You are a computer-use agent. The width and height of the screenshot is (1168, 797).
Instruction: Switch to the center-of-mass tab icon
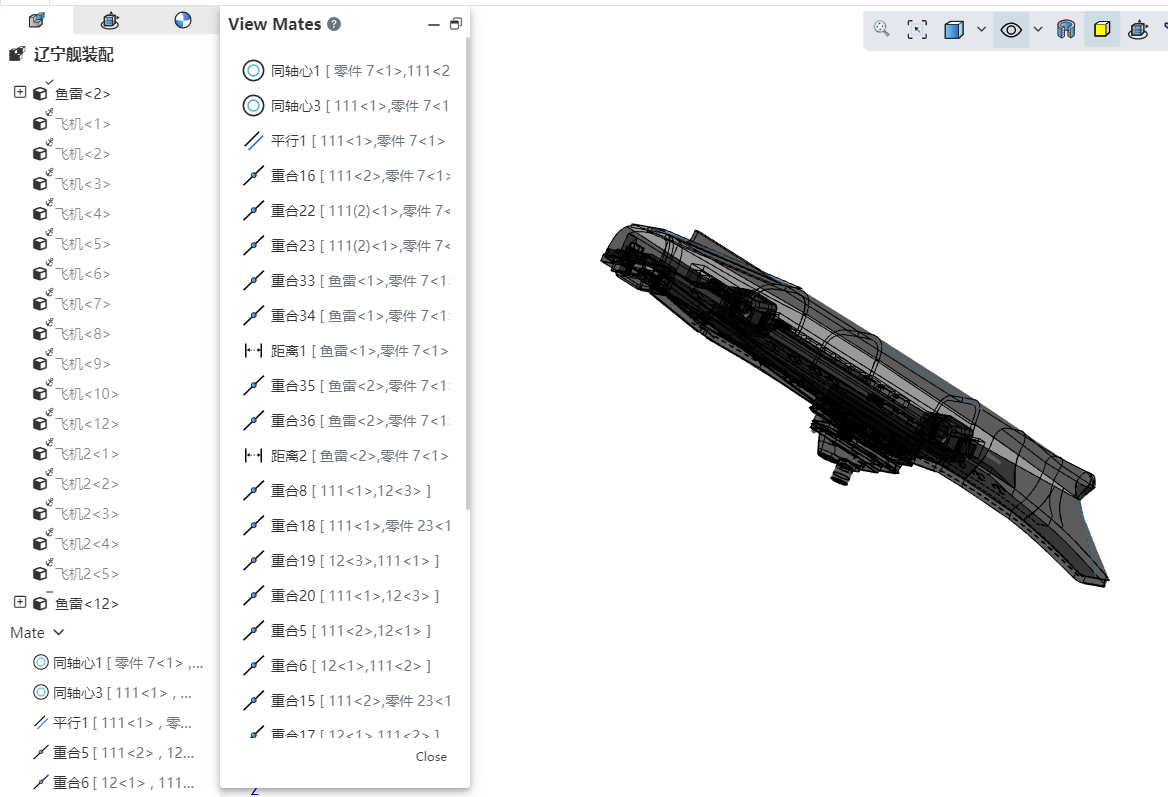point(182,20)
